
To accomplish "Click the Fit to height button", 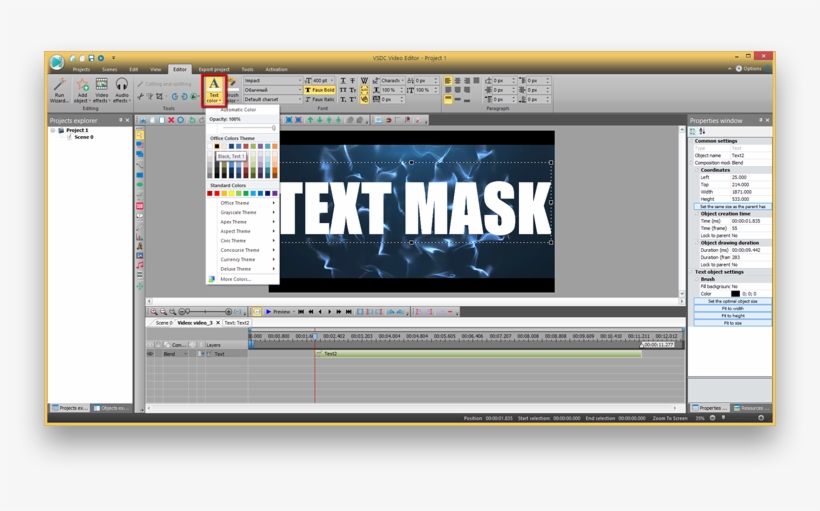I will 733,316.
